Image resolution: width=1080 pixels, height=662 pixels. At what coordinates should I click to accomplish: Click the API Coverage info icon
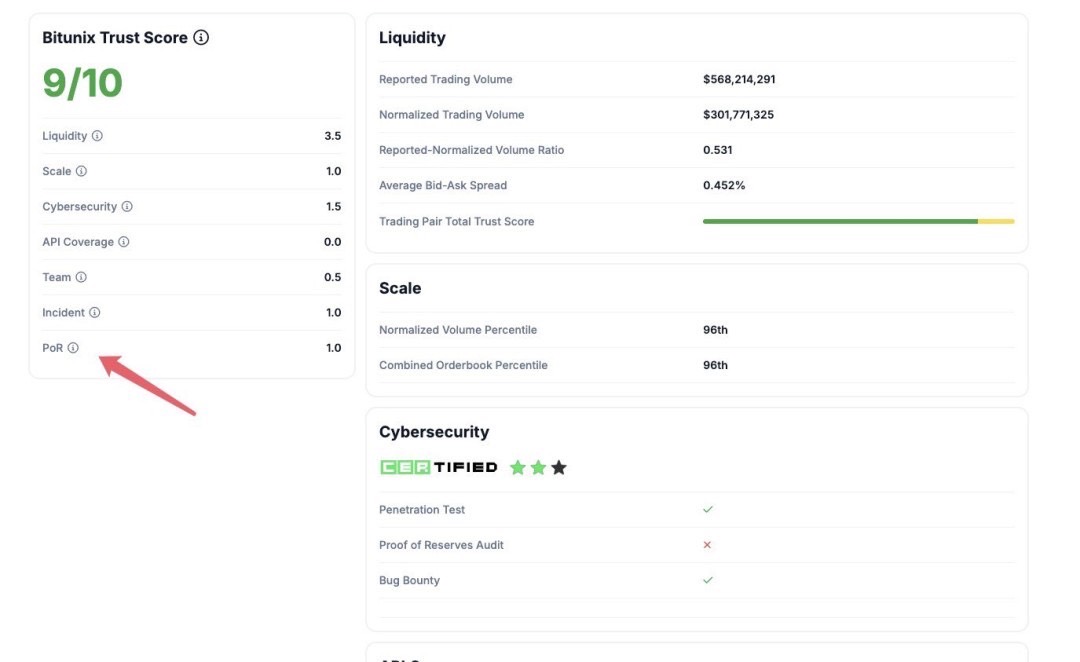pyautogui.click(x=123, y=242)
